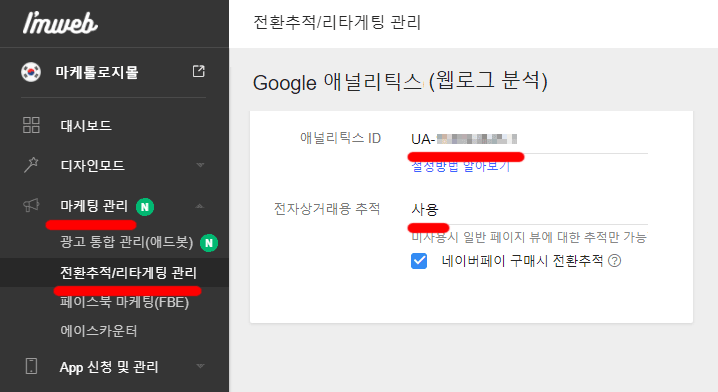
Task: Open 광고 통합 관리(애드봇) submenu
Action: tap(126, 242)
